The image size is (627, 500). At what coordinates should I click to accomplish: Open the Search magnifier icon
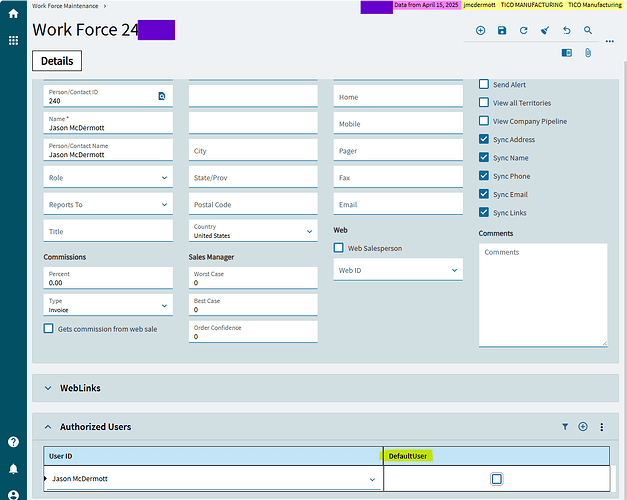click(x=588, y=30)
